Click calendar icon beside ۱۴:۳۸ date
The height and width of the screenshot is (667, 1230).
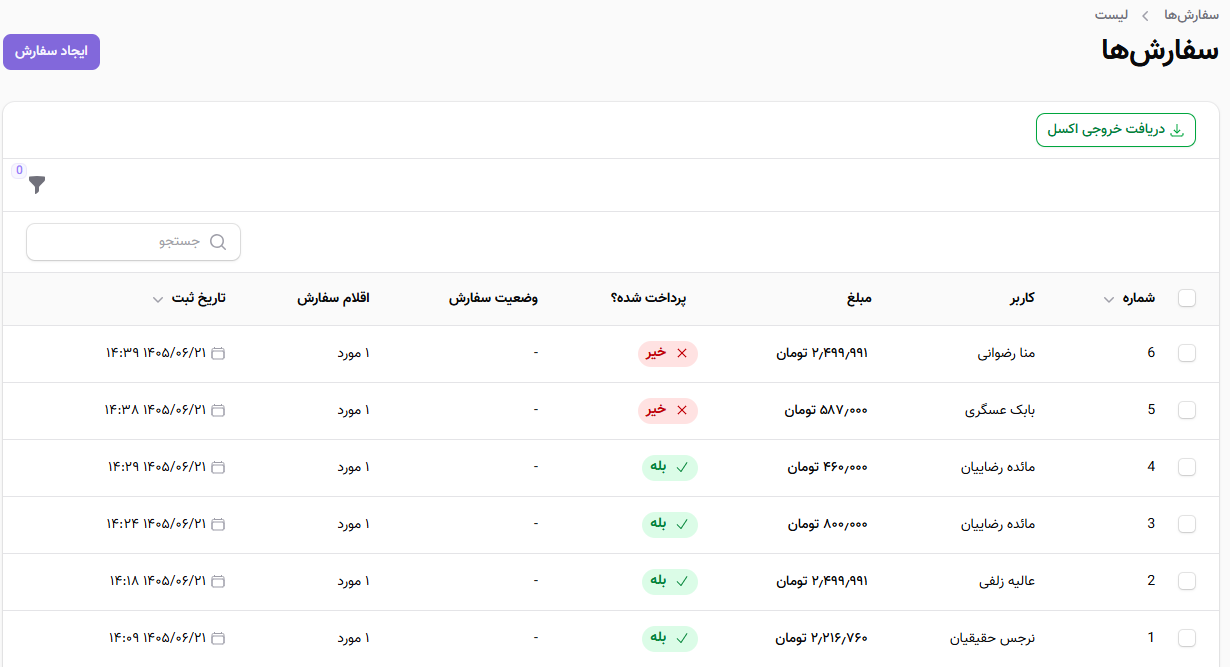[219, 410]
